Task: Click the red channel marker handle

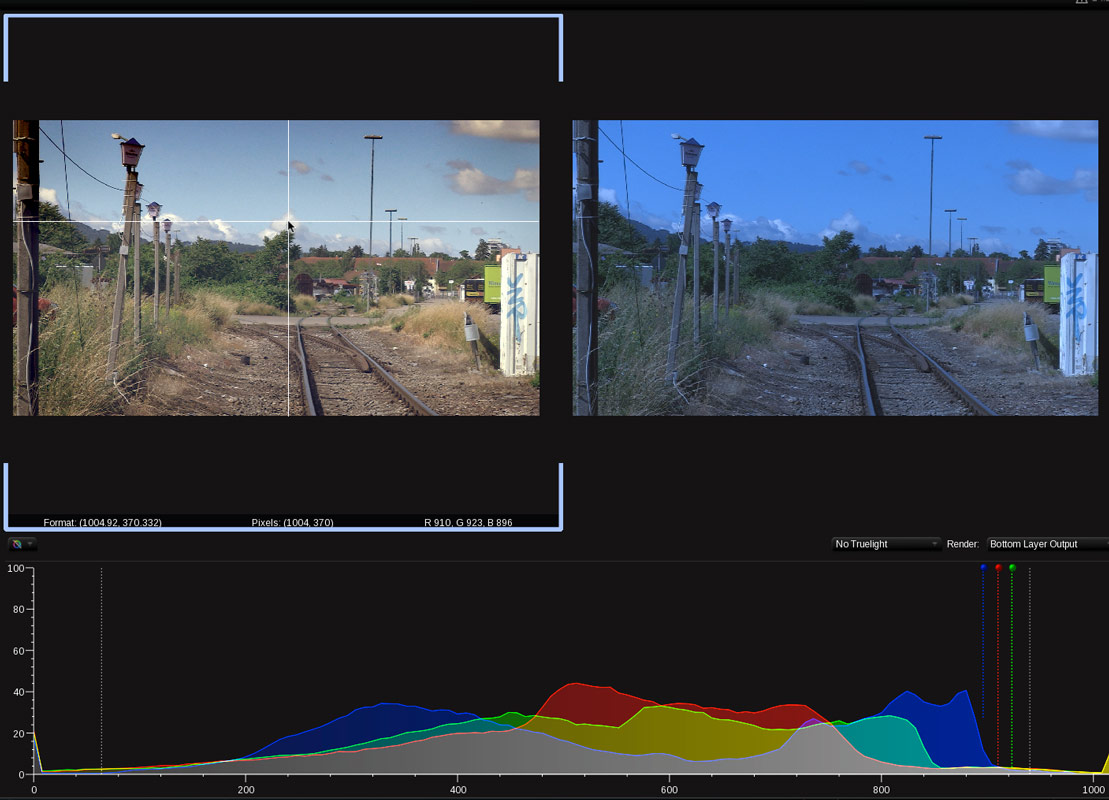Action: point(998,567)
